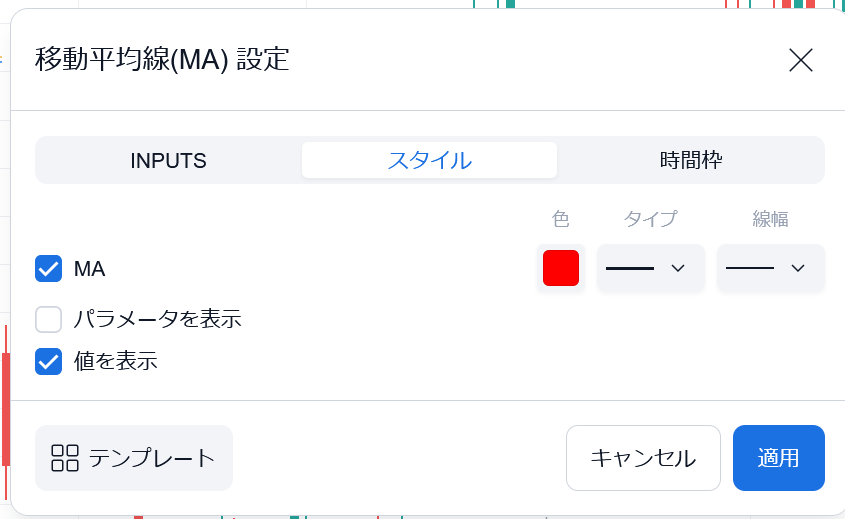Image resolution: width=845 pixels, height=519 pixels.
Task: Click the パラメータを表示 label text
Action: [x=157, y=319]
